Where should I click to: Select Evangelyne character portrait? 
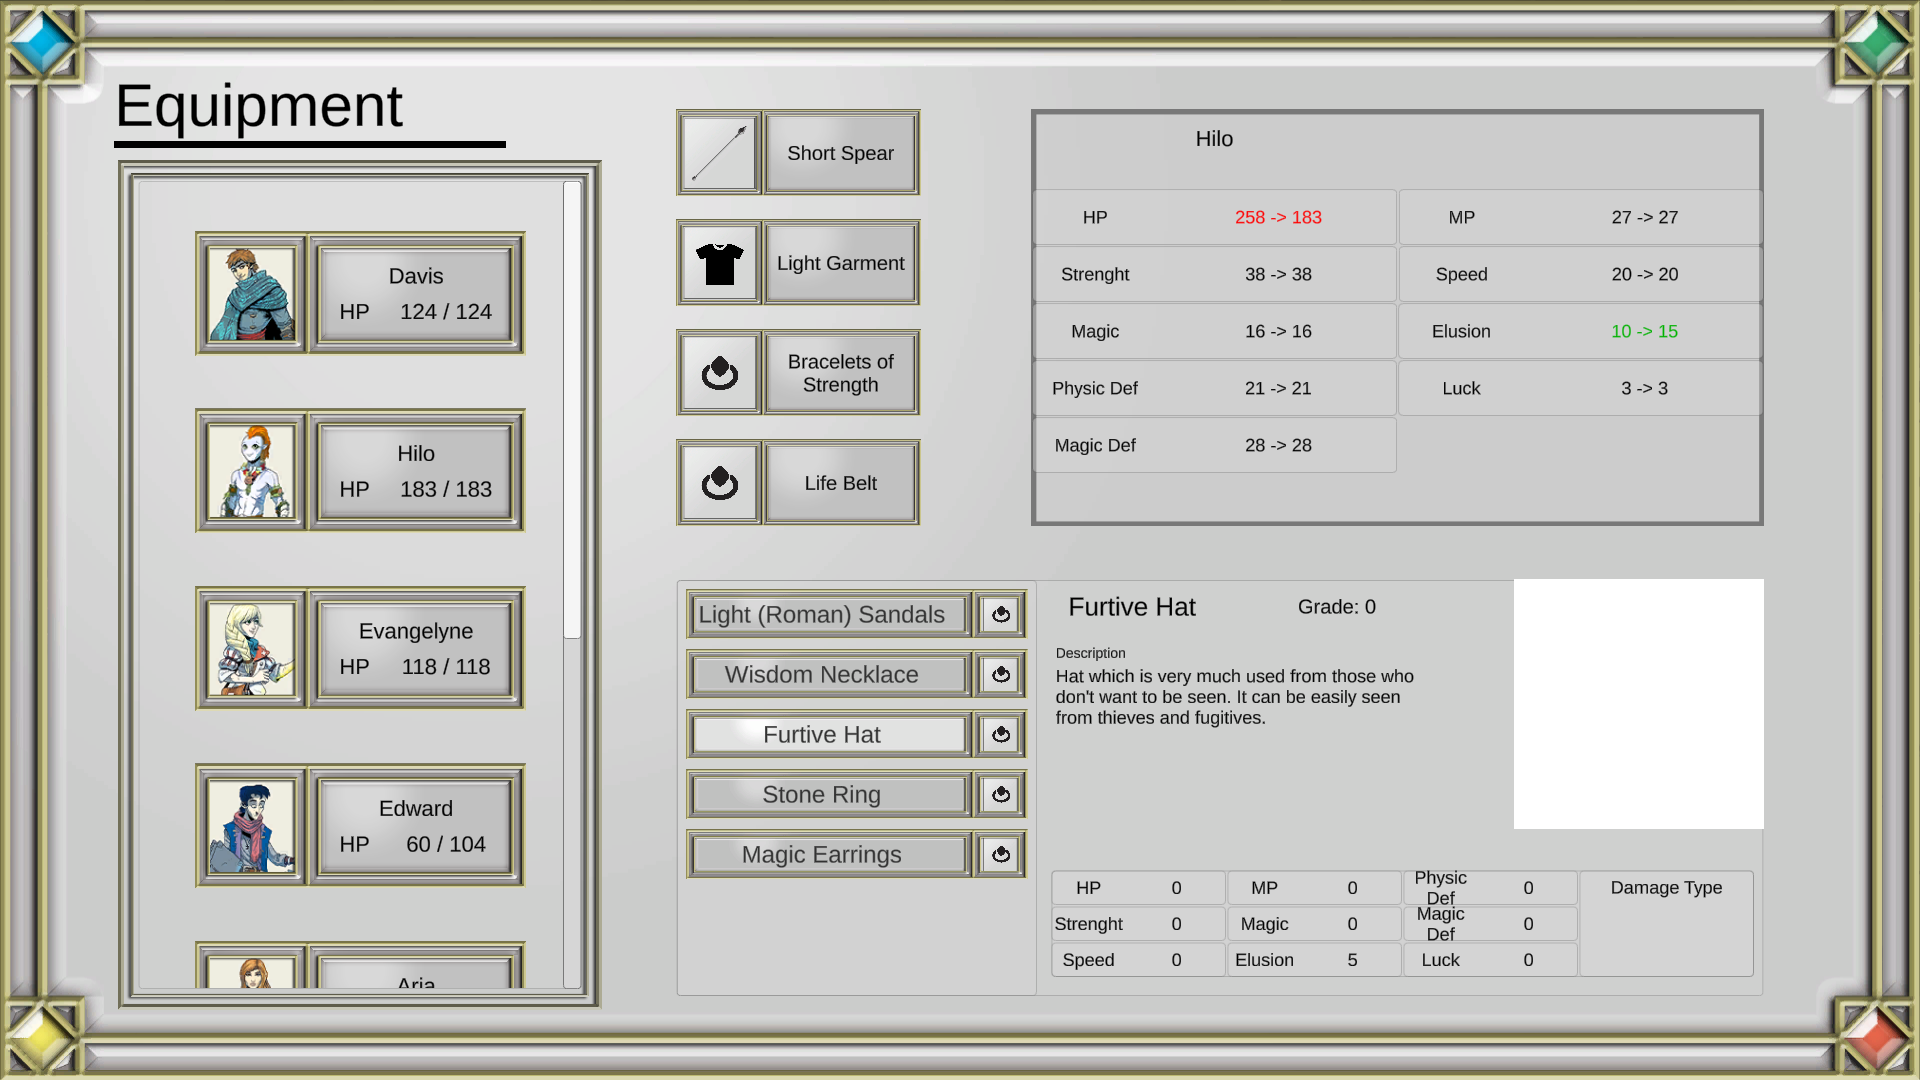[251, 649]
